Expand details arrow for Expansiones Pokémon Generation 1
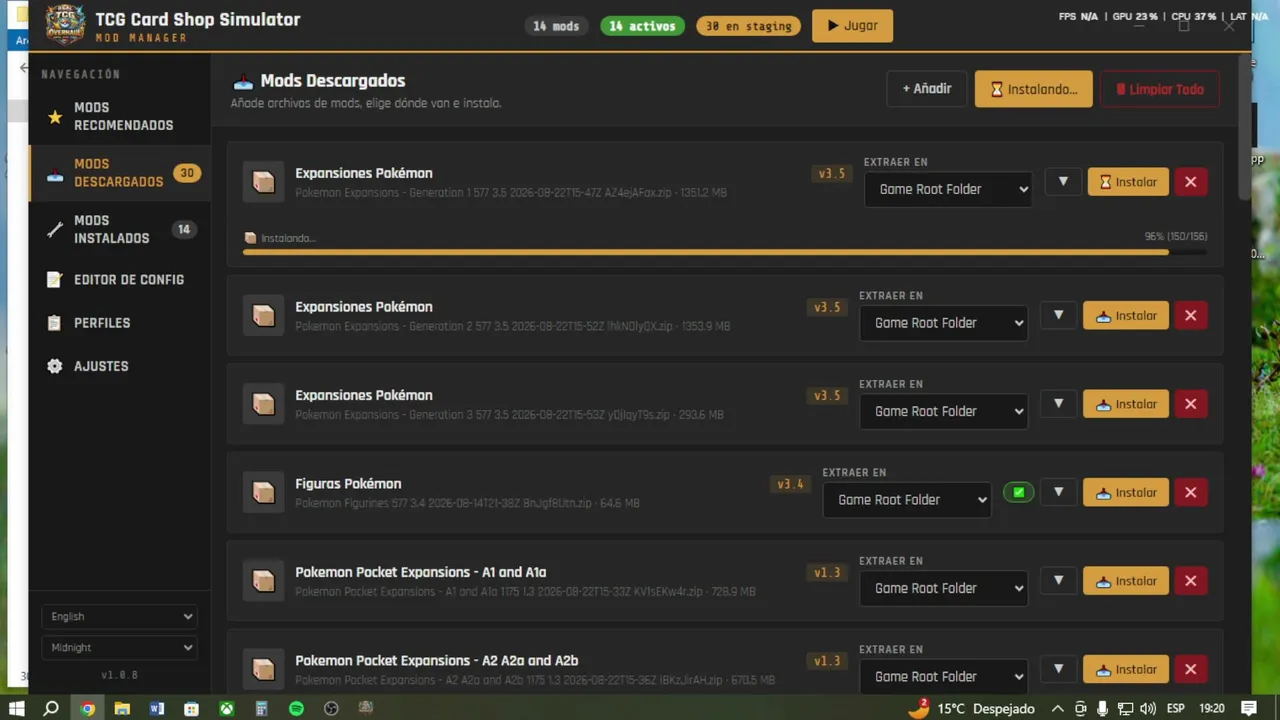Image resolution: width=1280 pixels, height=720 pixels. 1063,182
